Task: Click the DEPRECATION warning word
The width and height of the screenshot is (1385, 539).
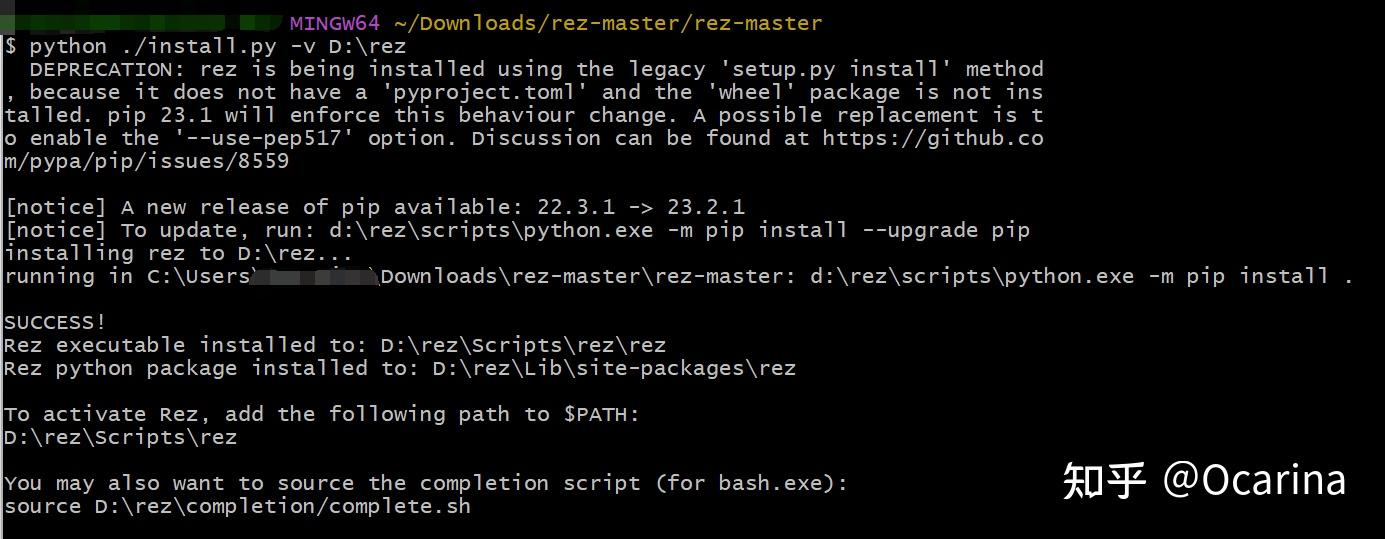Action: coord(102,69)
